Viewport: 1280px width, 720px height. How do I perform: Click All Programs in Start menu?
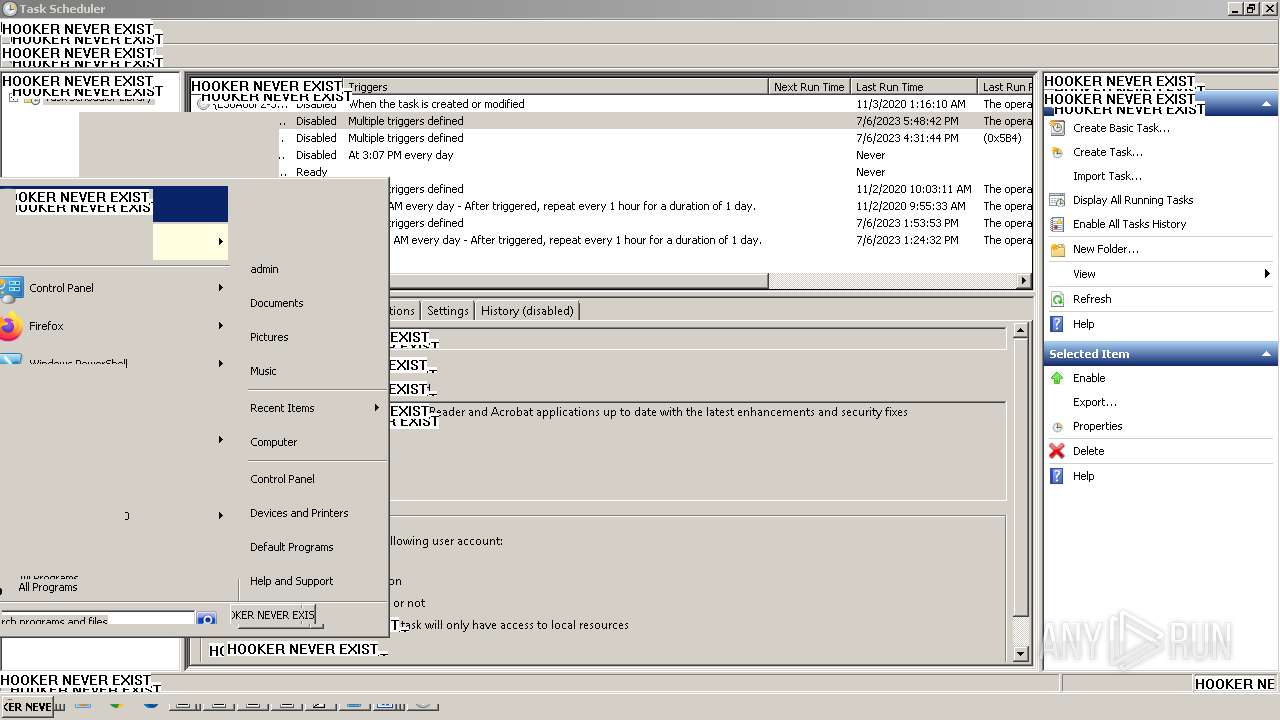point(47,587)
